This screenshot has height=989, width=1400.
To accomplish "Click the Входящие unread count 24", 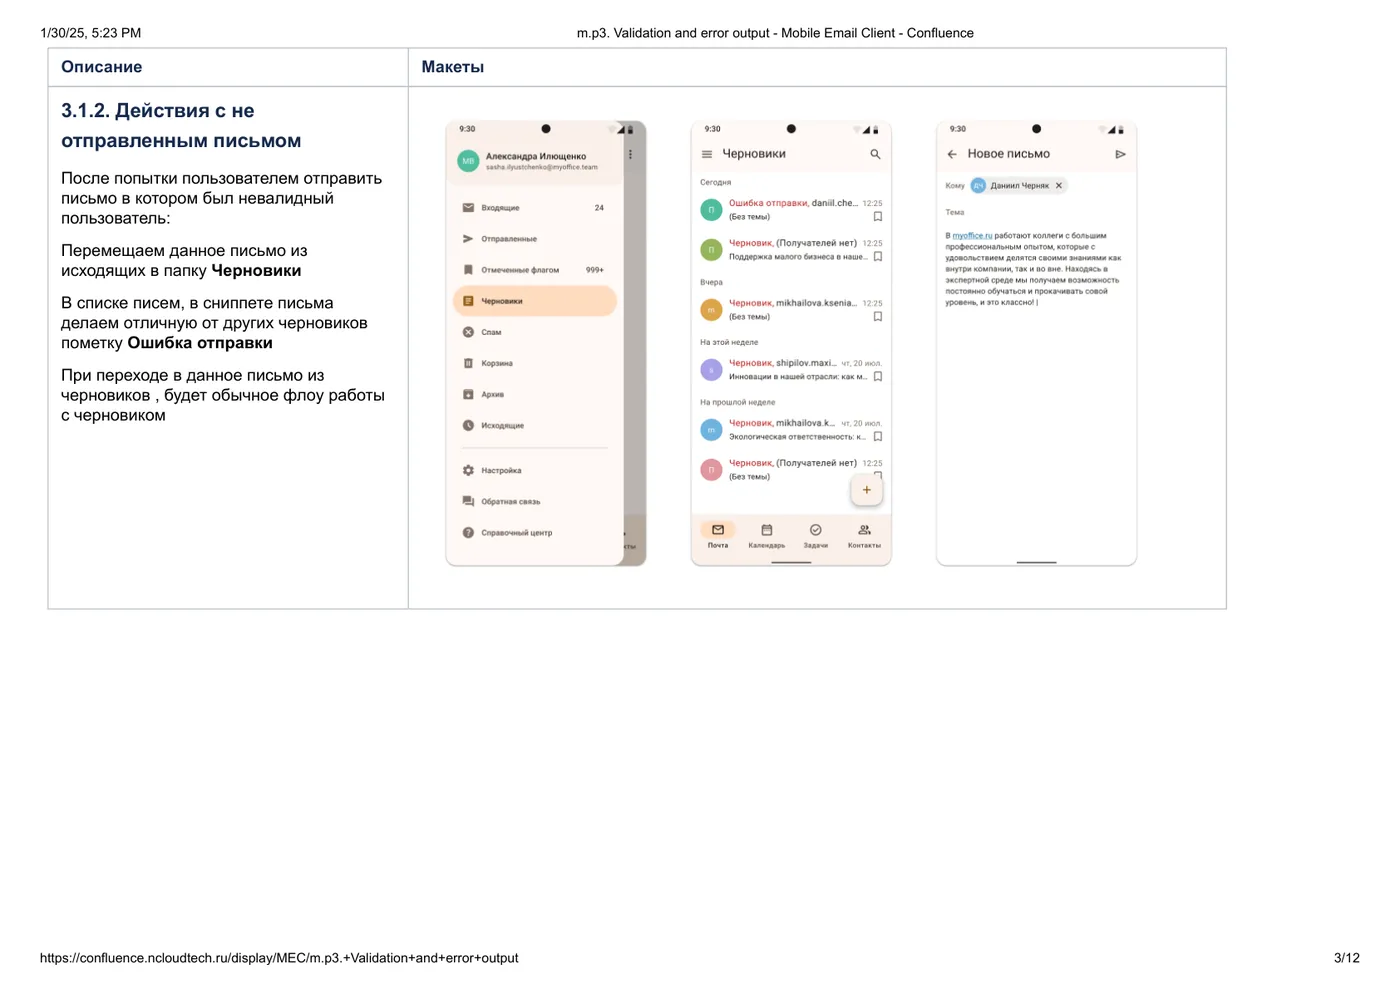I will [x=599, y=208].
